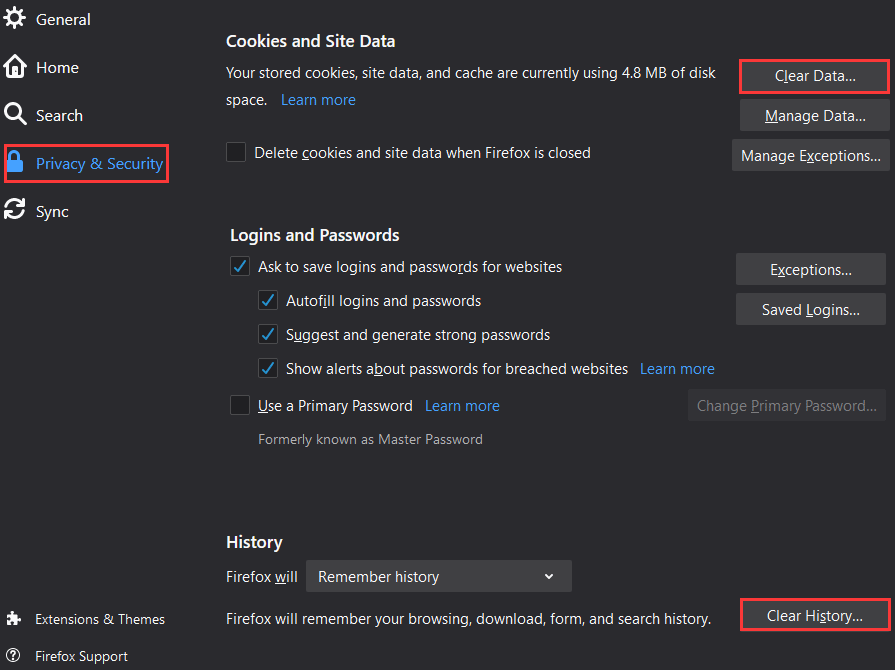Click the Firefox Support question mark icon
The width and height of the screenshot is (895, 670).
pos(13,655)
